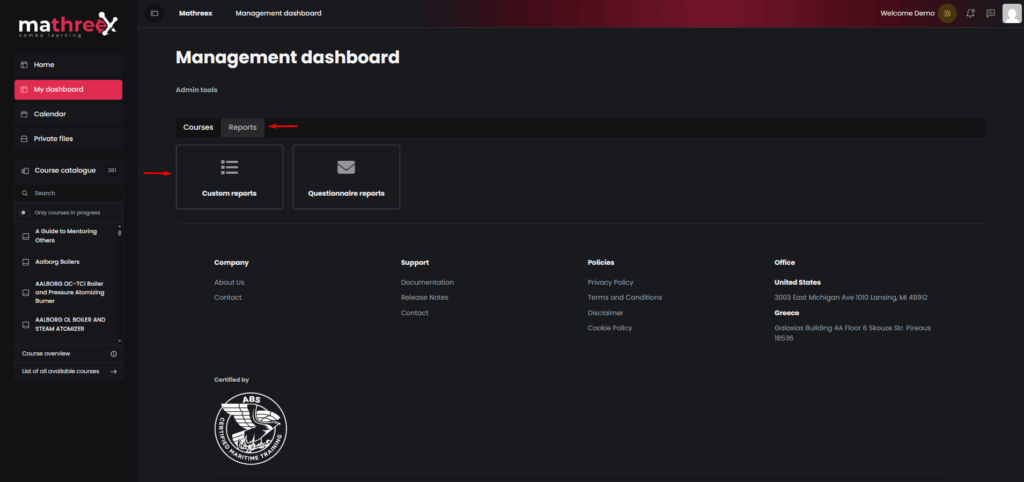Open Terms and Conditions link

[625, 298]
